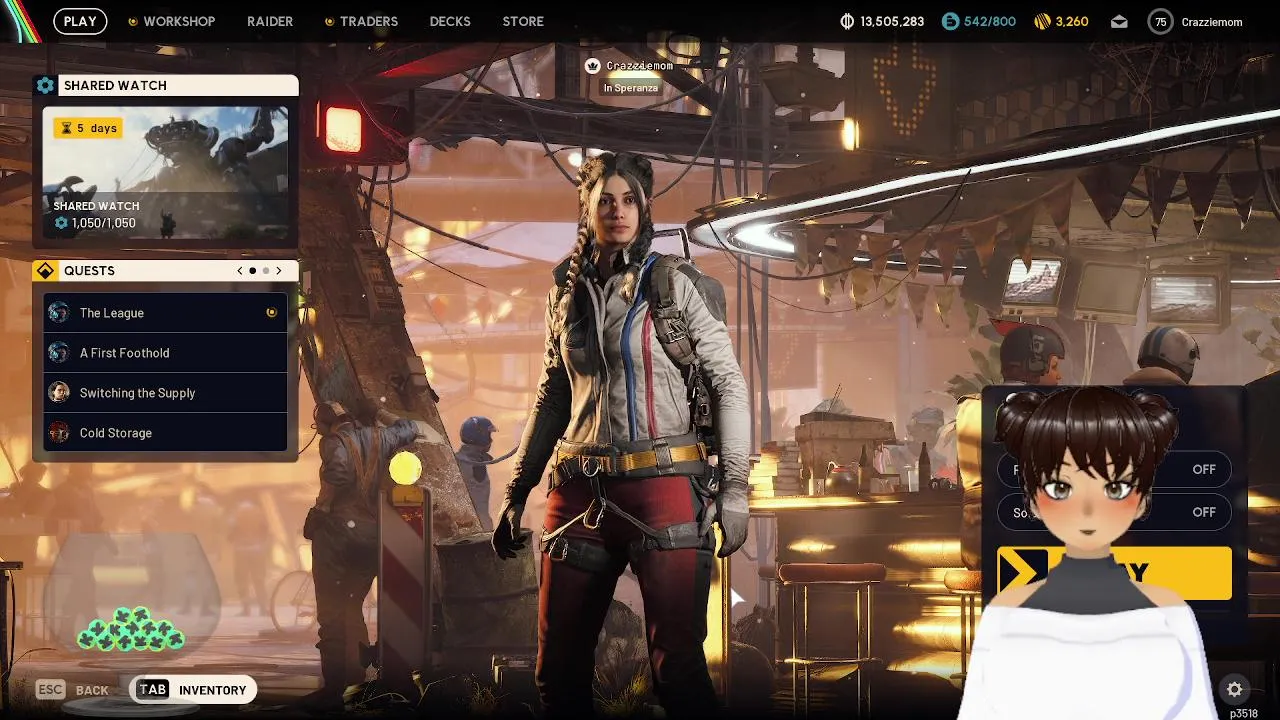This screenshot has height=720, width=1280.
Task: Click the WORKSHOP notification dot
Action: [132, 21]
